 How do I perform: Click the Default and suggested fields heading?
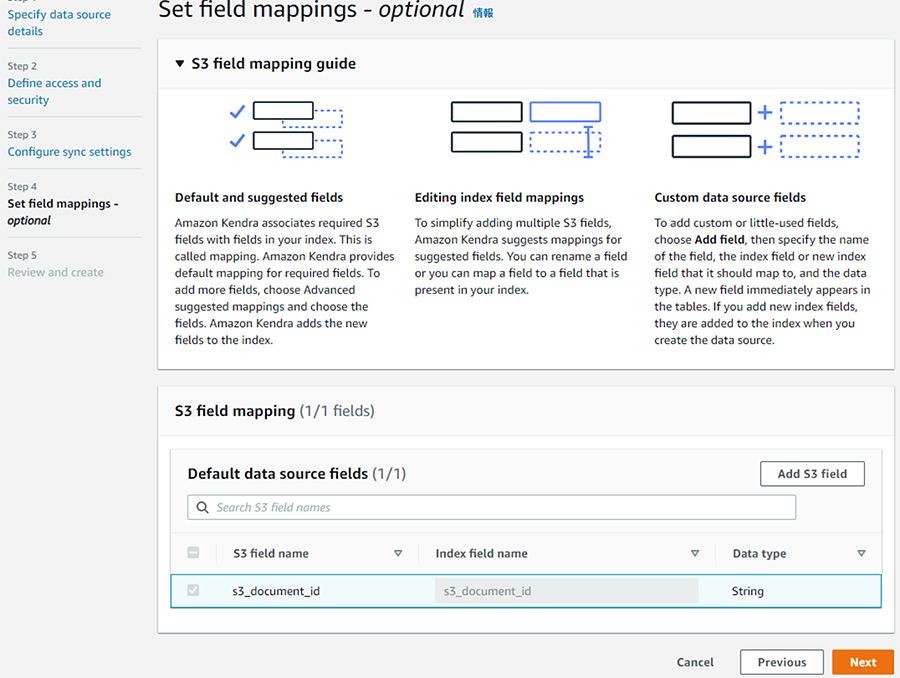(x=259, y=197)
